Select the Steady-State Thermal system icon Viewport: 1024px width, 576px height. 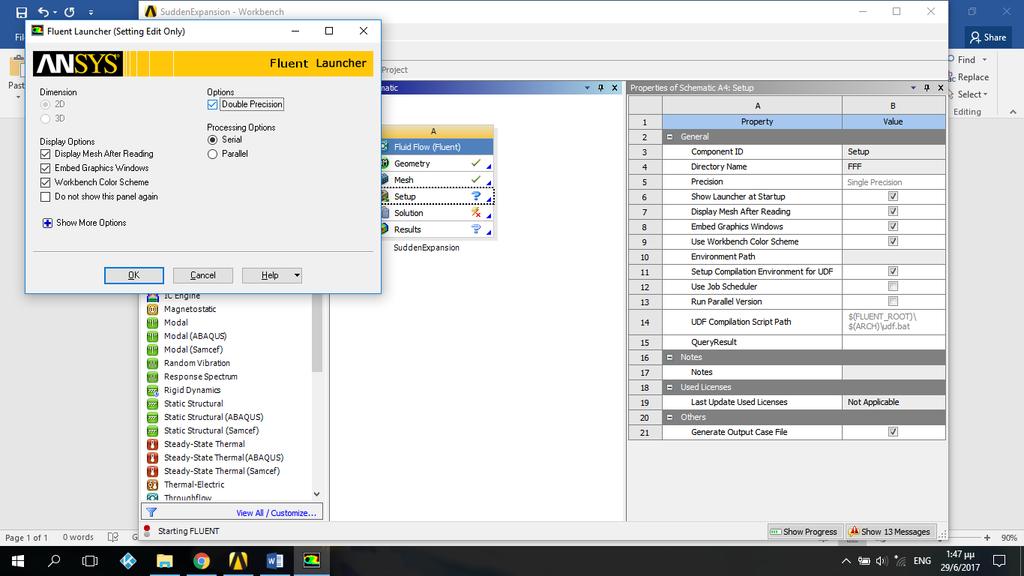[x=152, y=444]
